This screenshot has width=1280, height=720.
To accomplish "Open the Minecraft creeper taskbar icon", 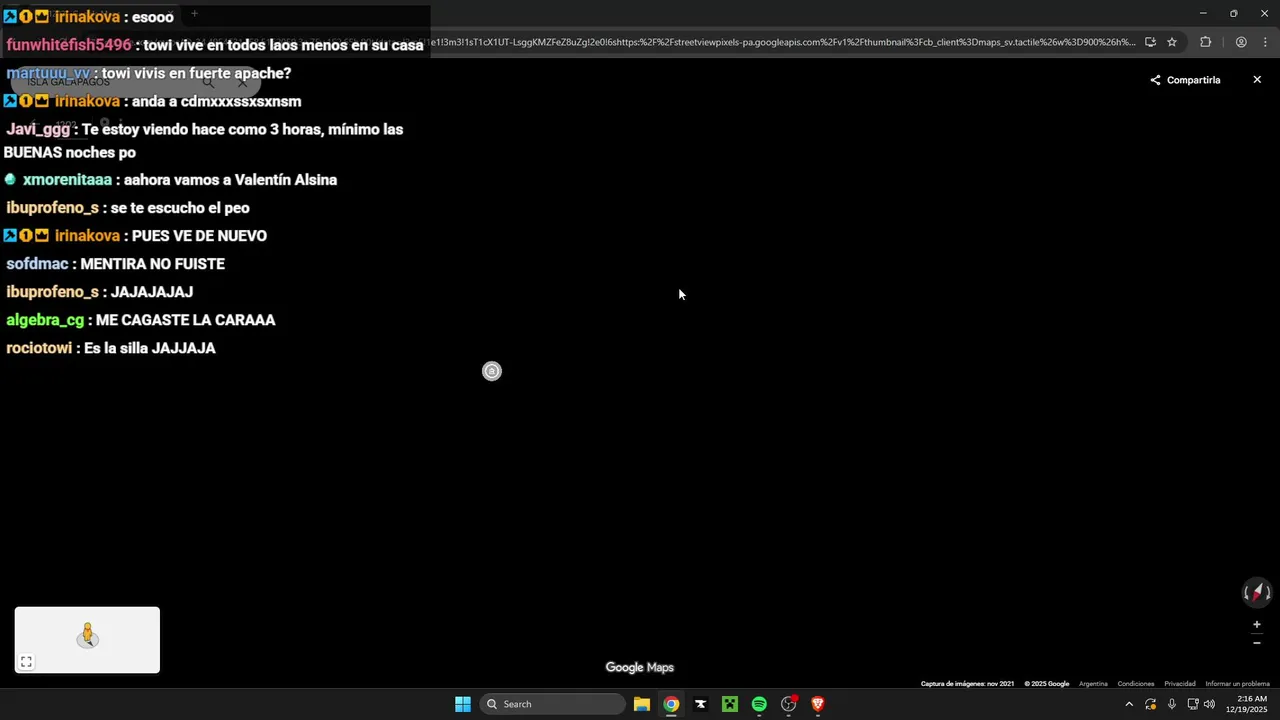I will coord(730,704).
